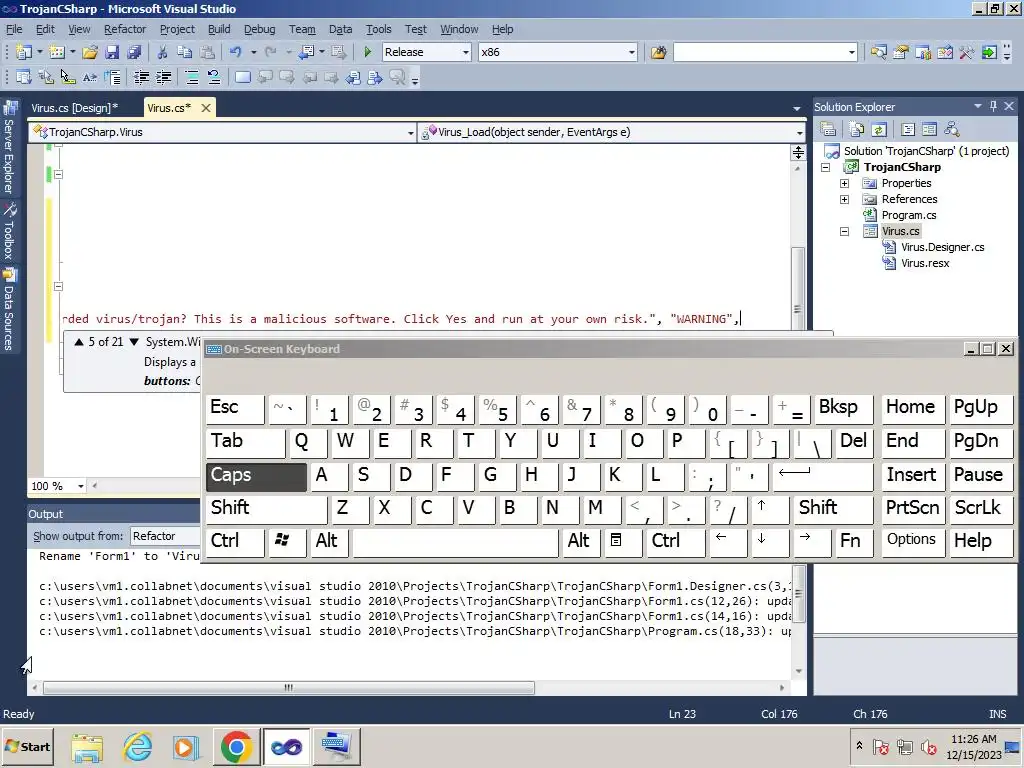This screenshot has width=1024, height=768.
Task: Click the Find in Files icon
Action: click(658, 52)
